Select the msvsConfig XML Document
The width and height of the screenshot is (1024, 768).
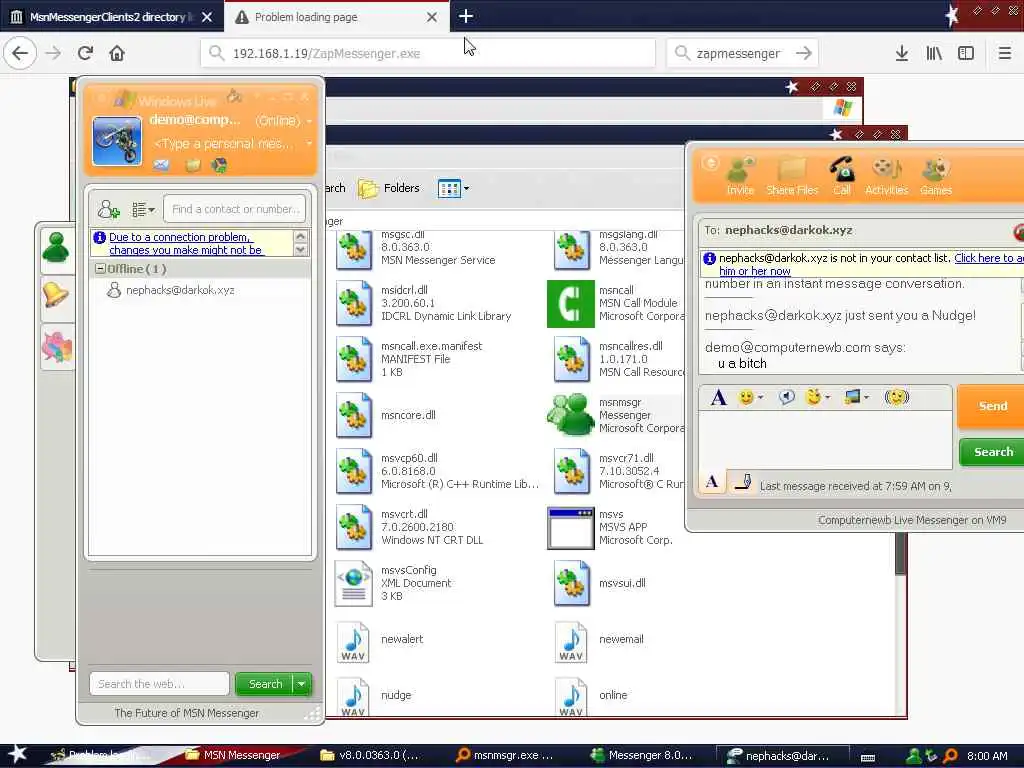pyautogui.click(x=394, y=583)
